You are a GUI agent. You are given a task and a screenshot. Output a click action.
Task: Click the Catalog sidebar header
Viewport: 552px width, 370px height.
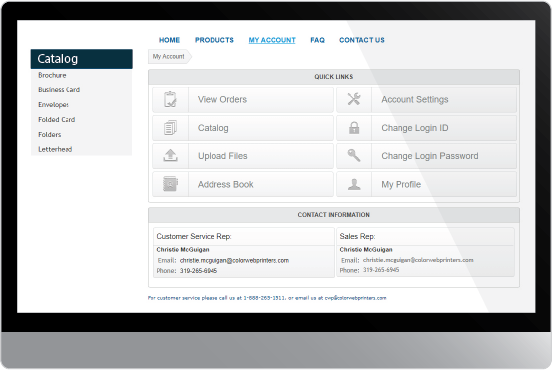pos(82,59)
